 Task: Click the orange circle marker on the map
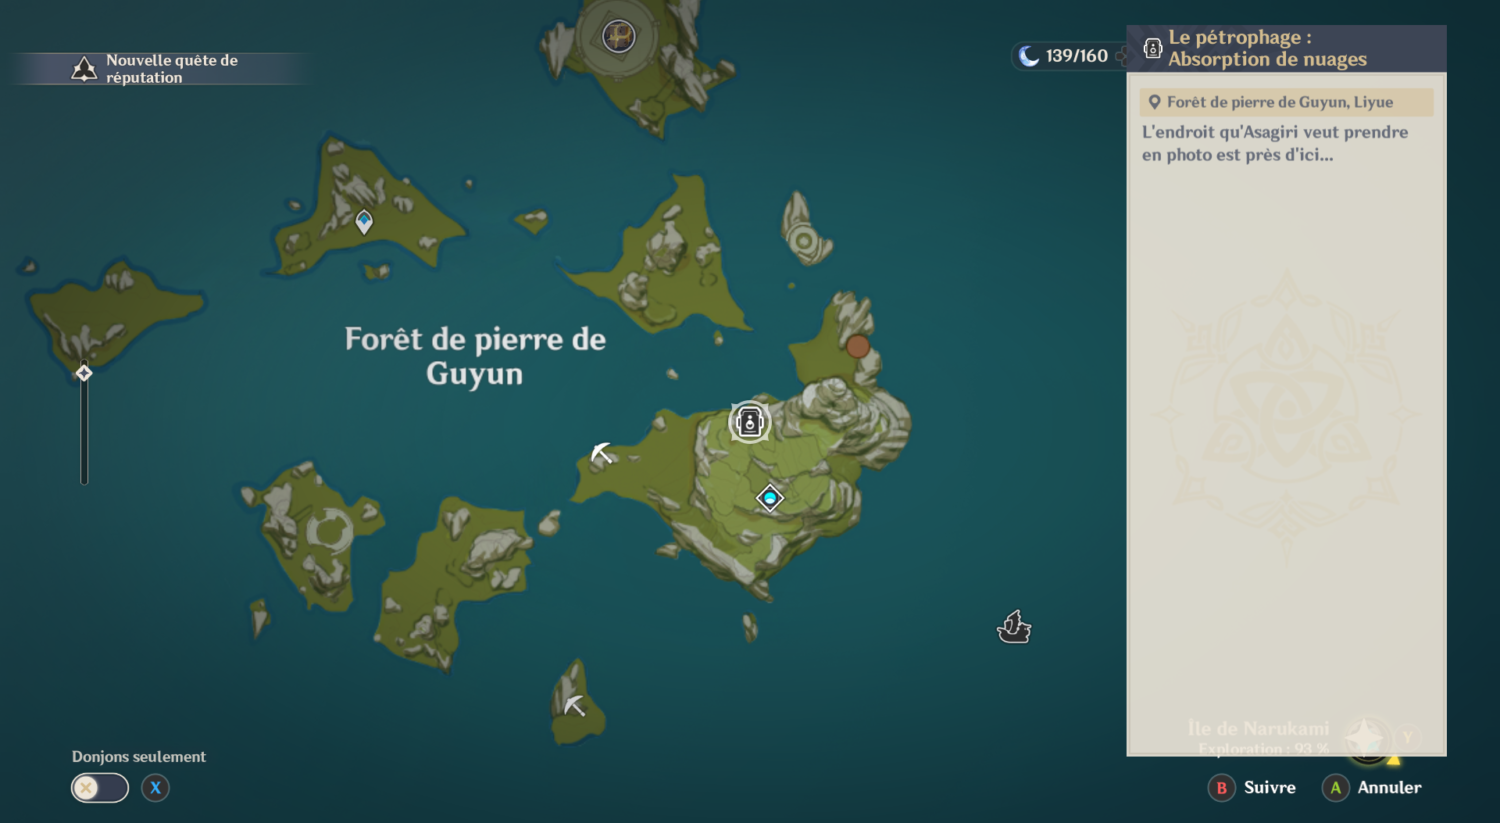click(858, 346)
